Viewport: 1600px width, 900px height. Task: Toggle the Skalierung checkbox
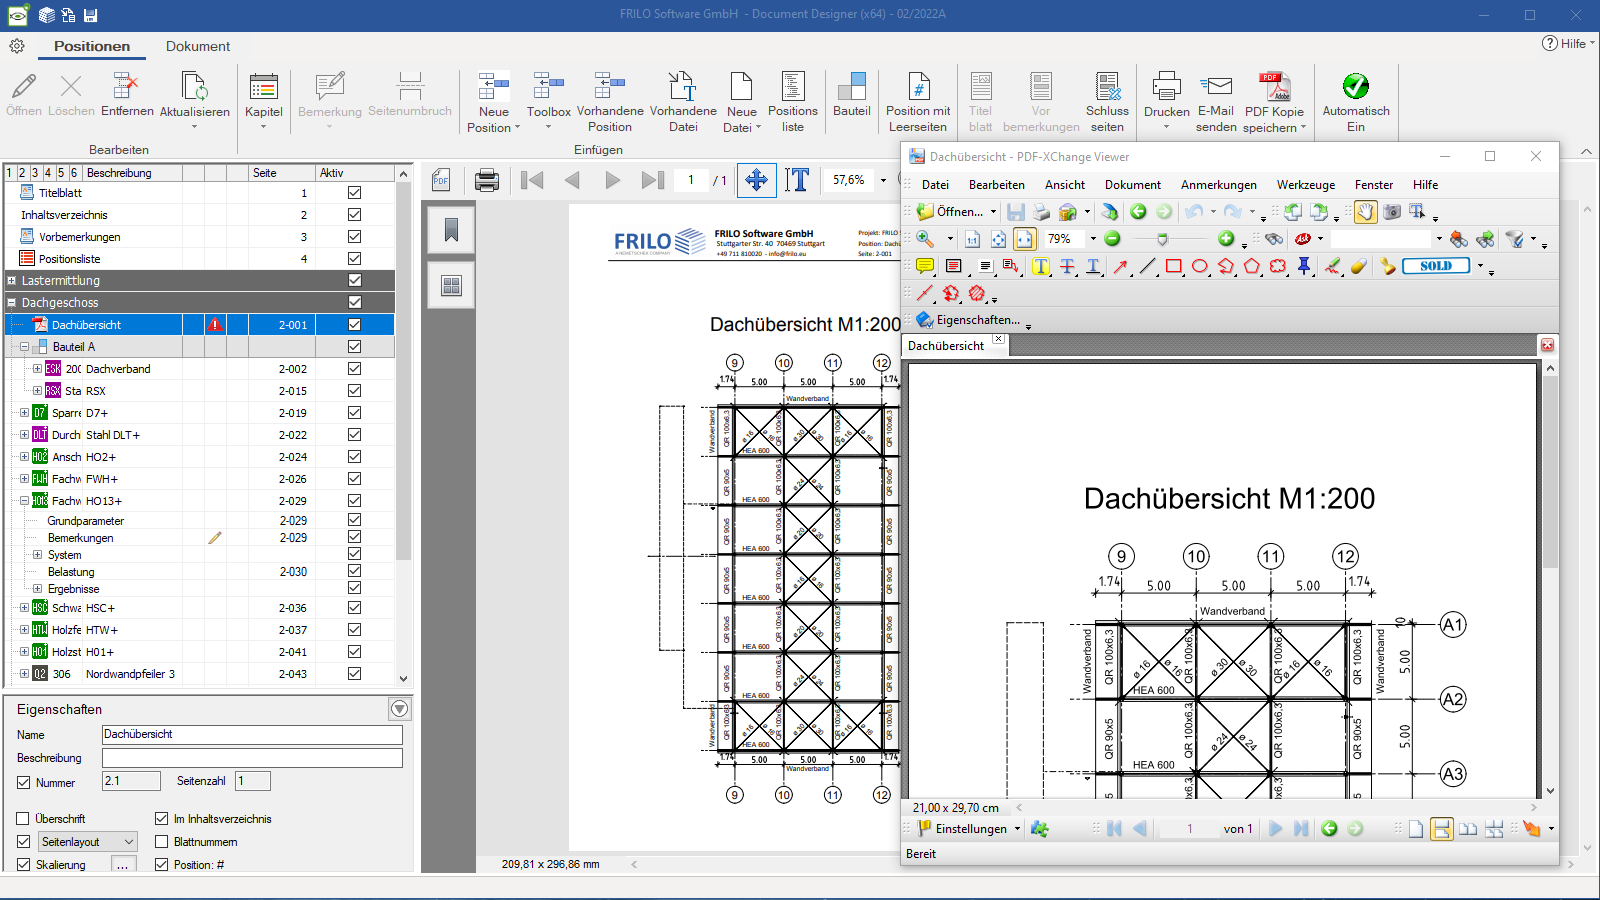[24, 865]
